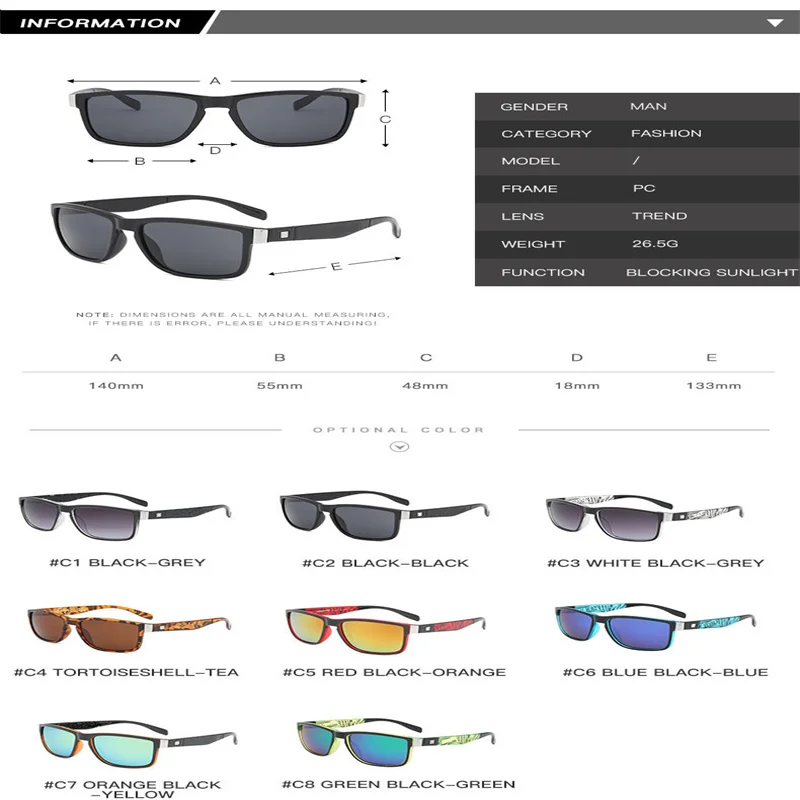This screenshot has width=800, height=800.
Task: Click the '#C7 ORANGE BLACK-YELLOW' label
Action: click(x=133, y=789)
